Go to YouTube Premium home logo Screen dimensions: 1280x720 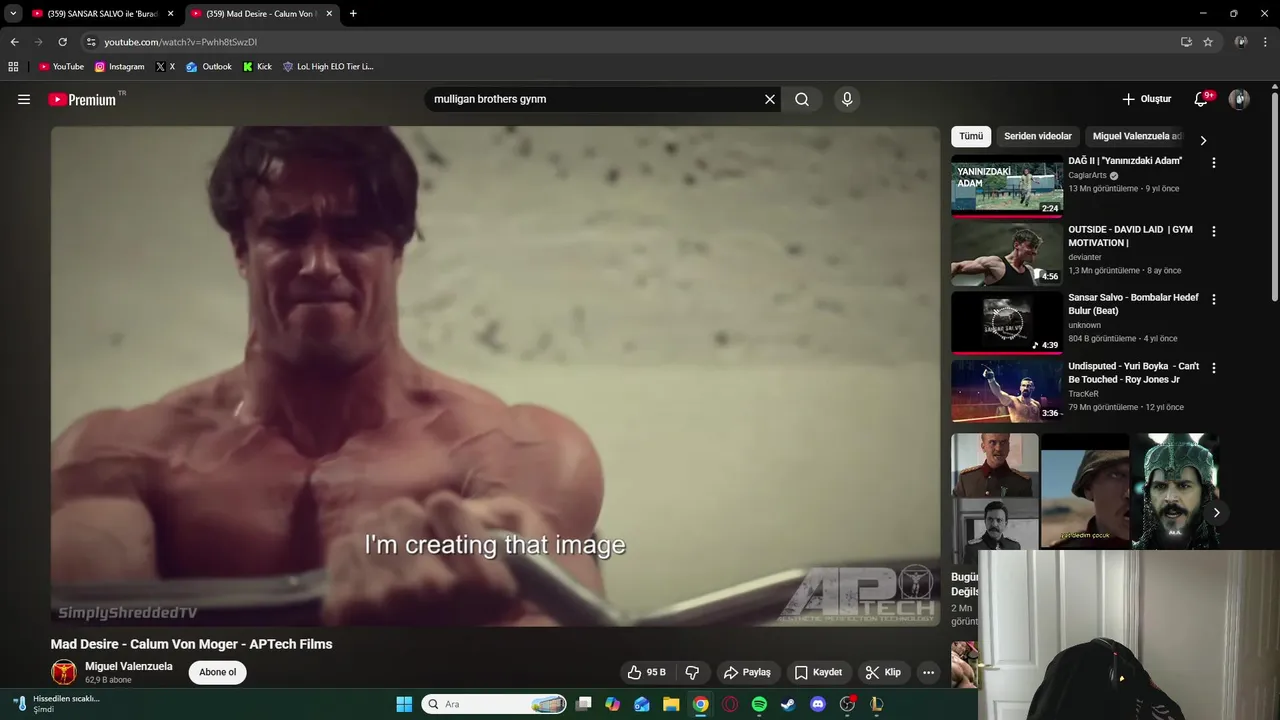(83, 99)
